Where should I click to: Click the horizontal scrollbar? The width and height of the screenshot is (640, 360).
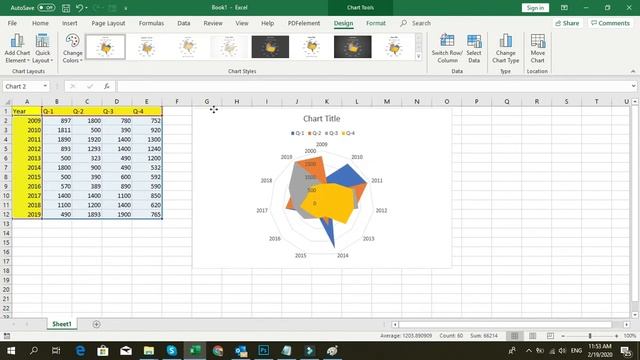coord(505,324)
